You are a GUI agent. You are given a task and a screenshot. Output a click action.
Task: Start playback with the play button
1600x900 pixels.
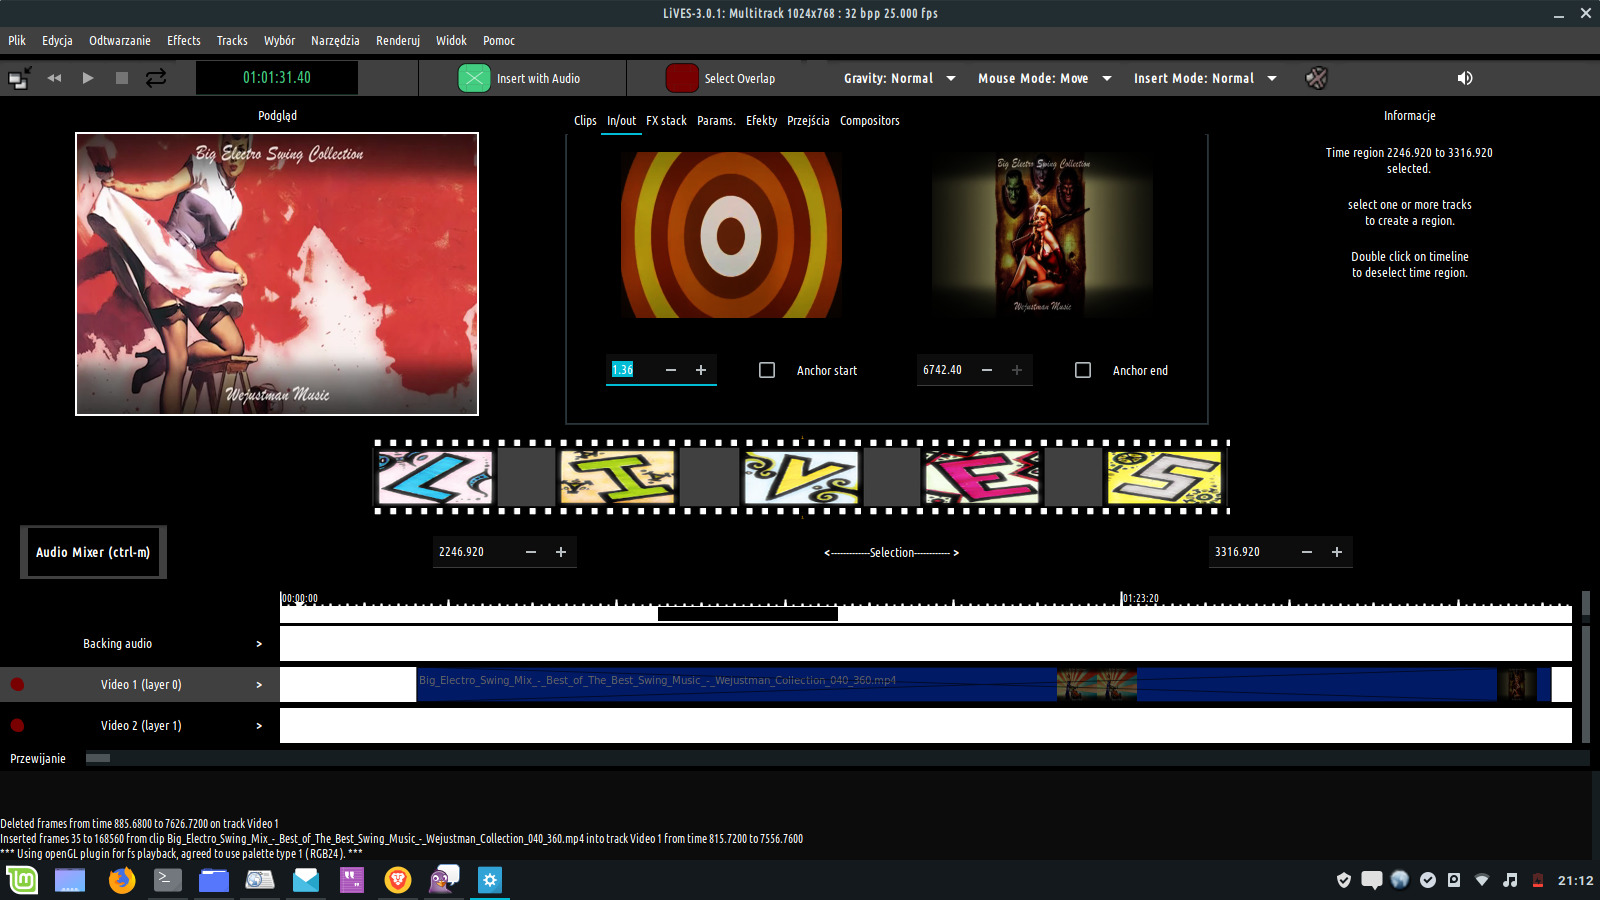pos(88,78)
